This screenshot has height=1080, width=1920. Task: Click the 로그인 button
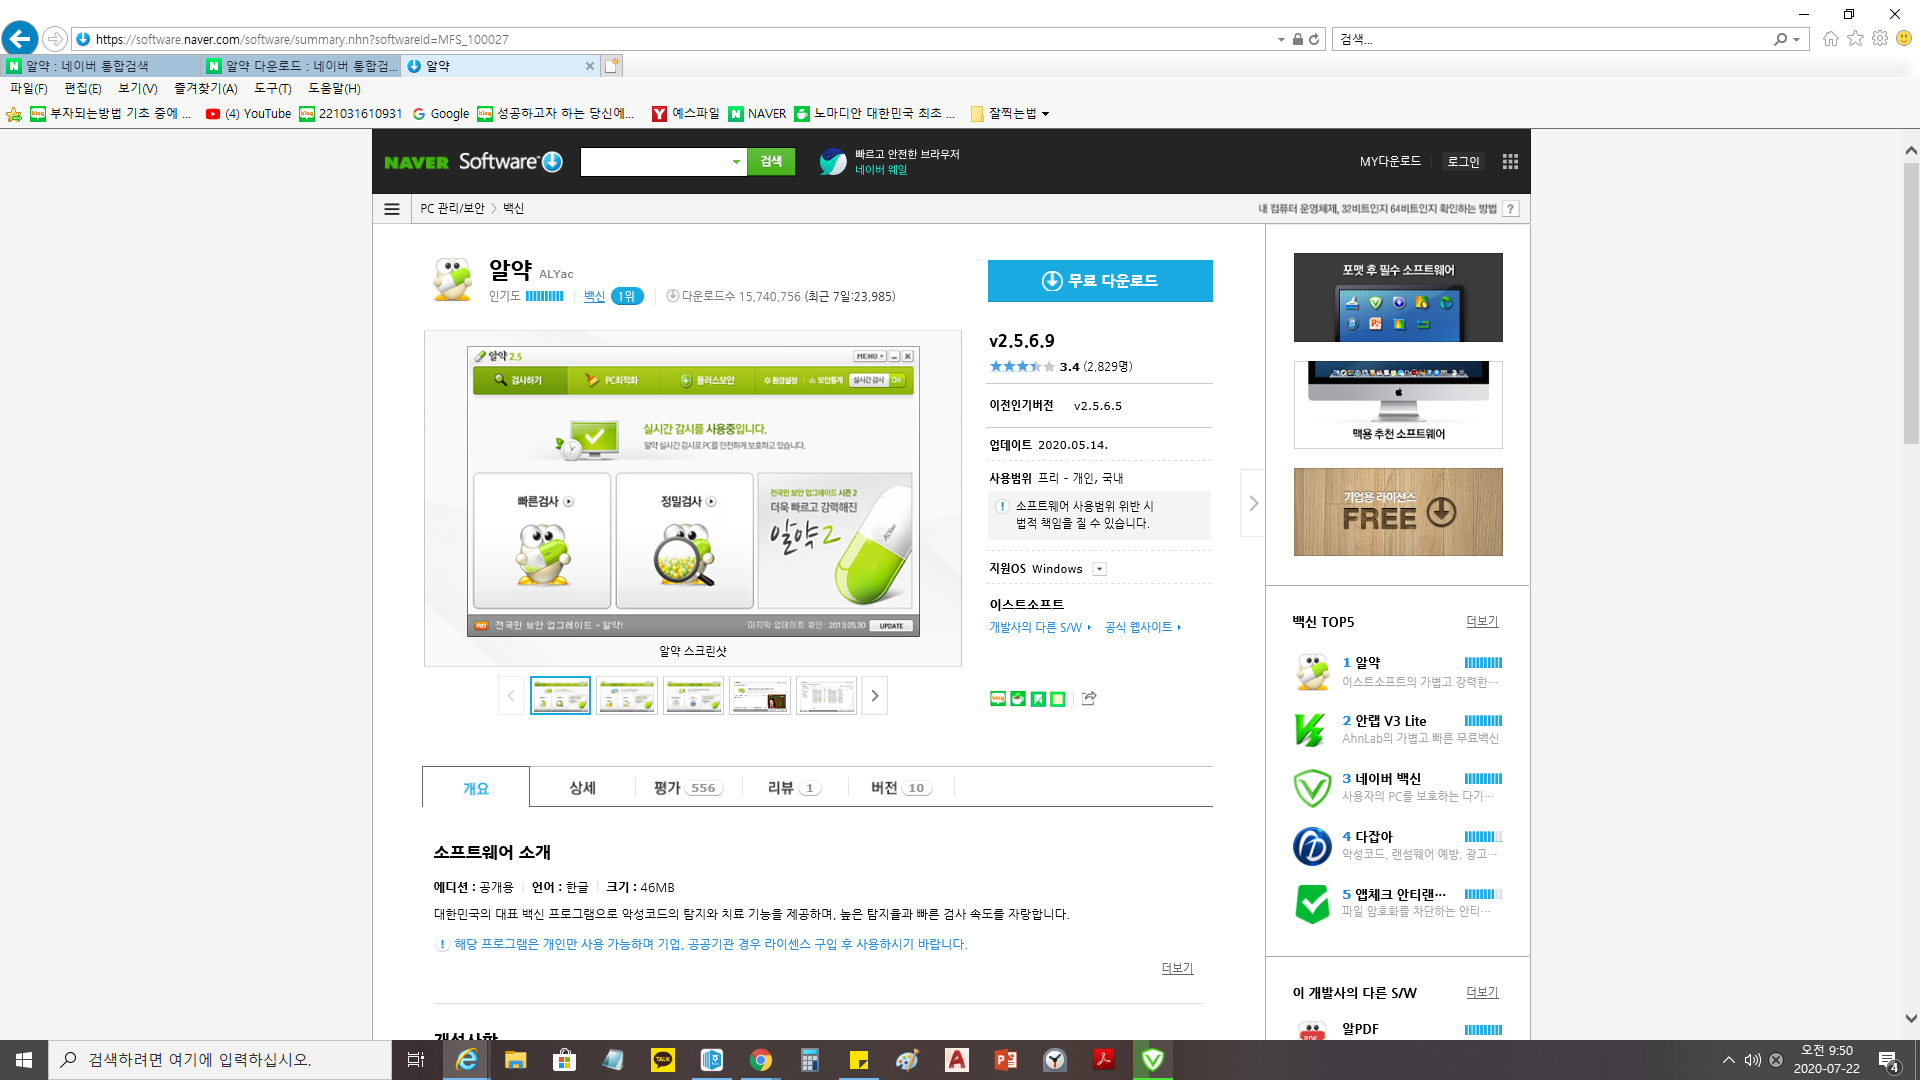1463,162
